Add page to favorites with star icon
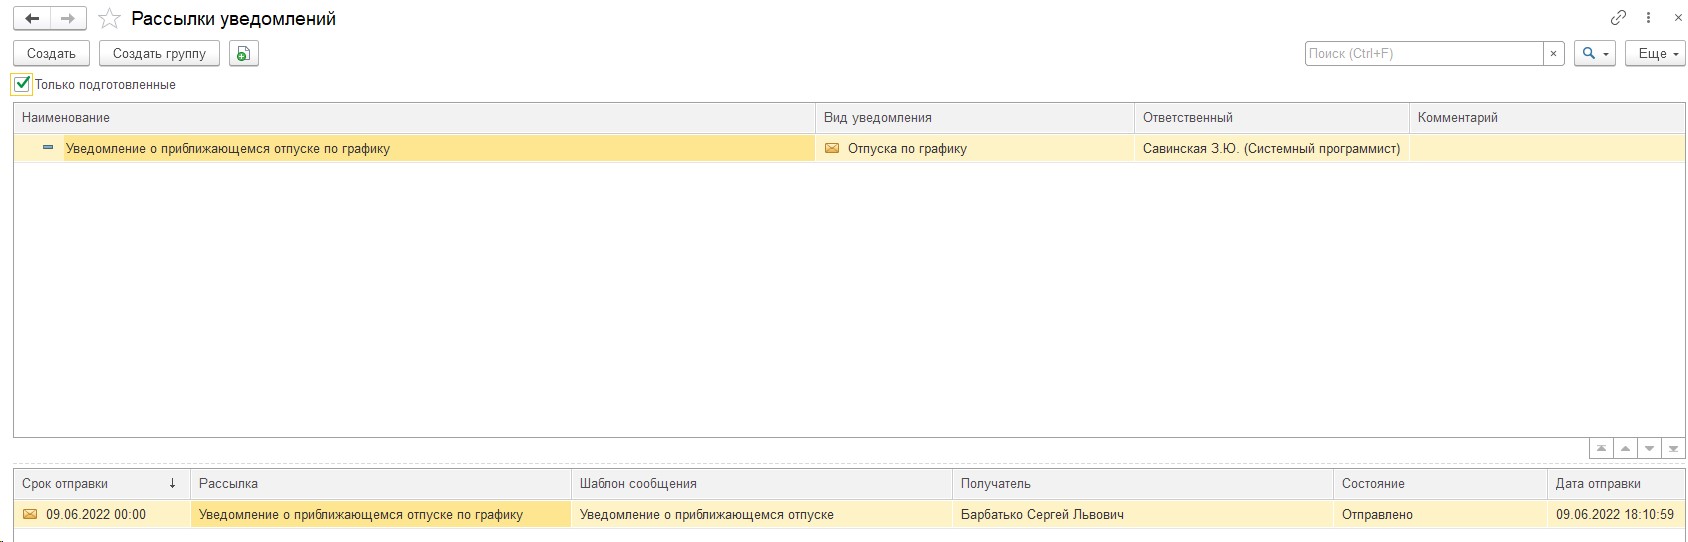Image resolution: width=1688 pixels, height=542 pixels. coord(109,19)
